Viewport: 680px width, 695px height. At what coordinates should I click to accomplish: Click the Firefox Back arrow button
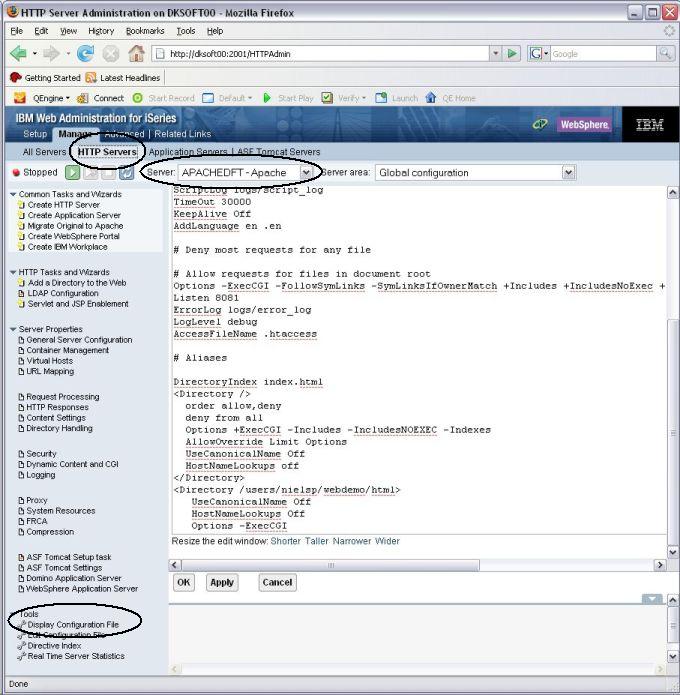[19, 54]
